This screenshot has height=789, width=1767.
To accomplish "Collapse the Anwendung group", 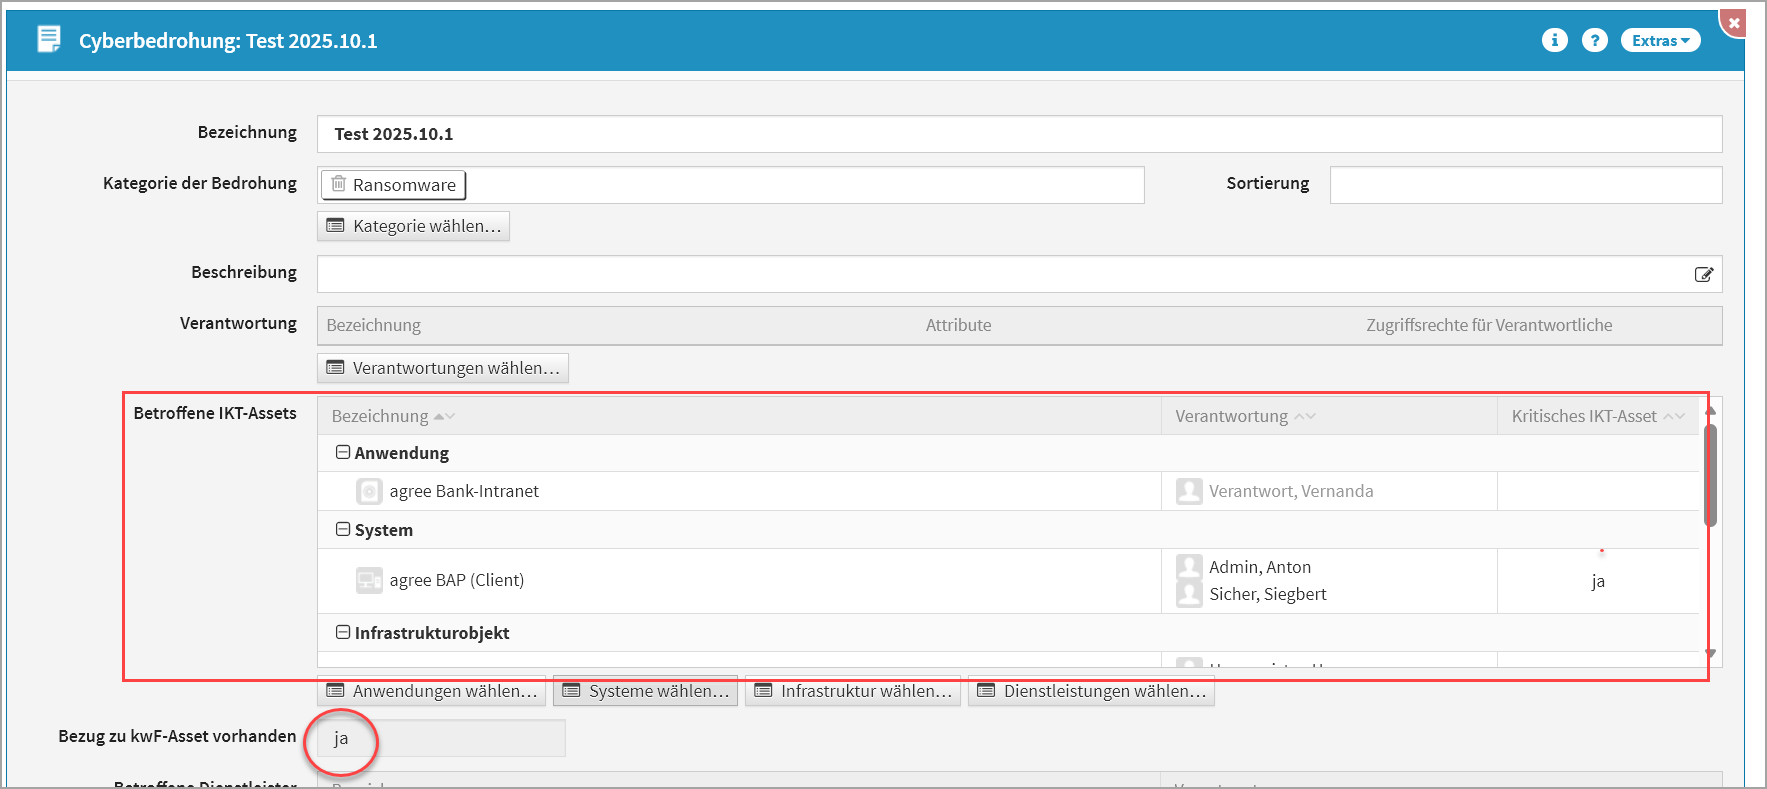I will click(343, 453).
